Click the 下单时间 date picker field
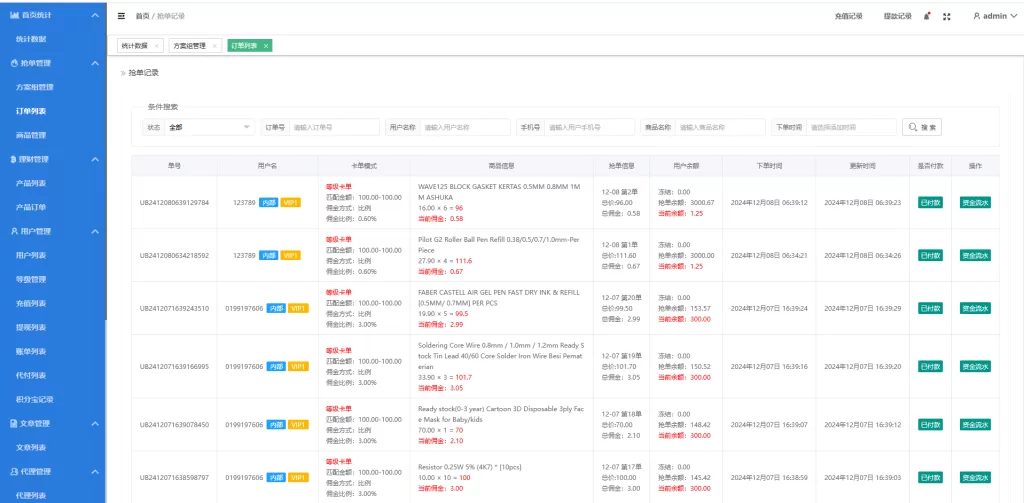The height and width of the screenshot is (503, 1024). (x=850, y=127)
